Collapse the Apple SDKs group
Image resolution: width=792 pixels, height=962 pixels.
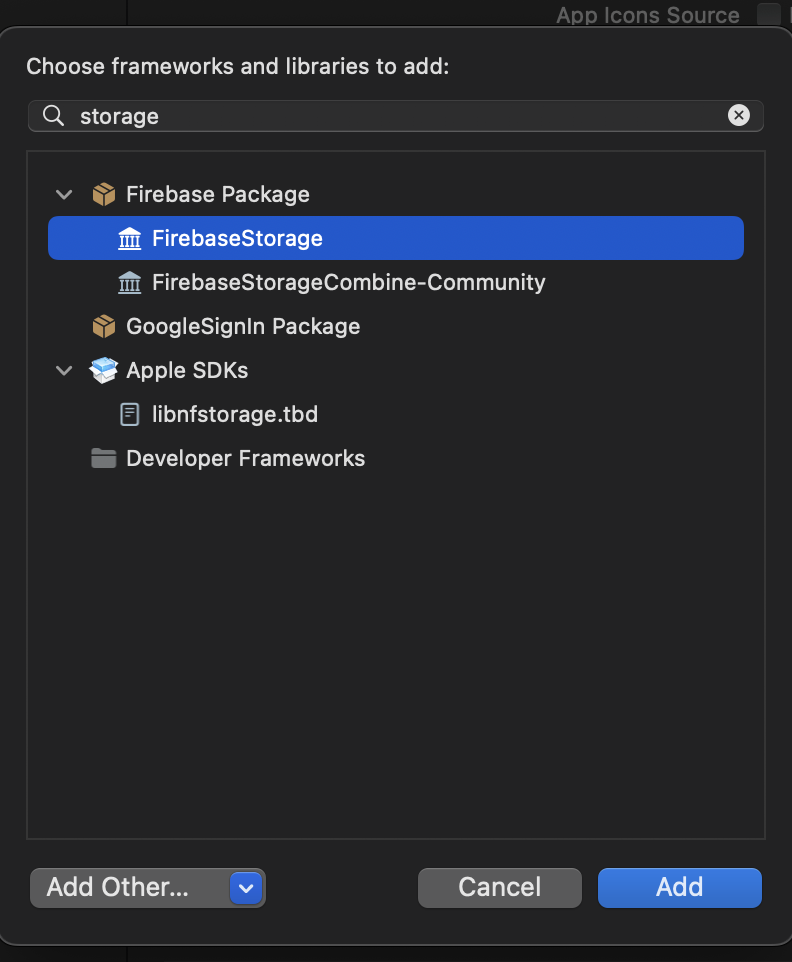click(64, 370)
